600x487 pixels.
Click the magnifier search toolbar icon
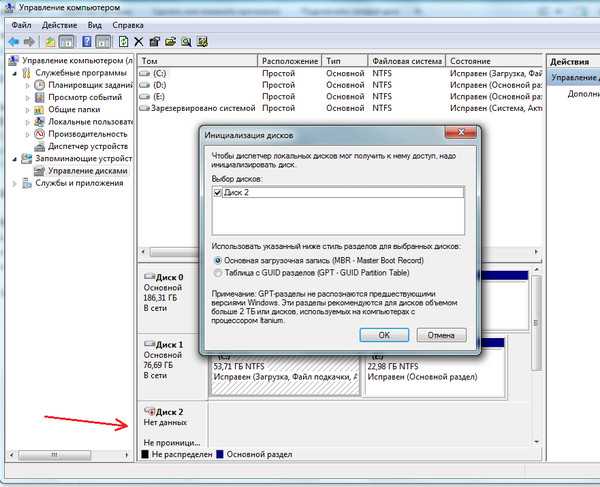(186, 42)
